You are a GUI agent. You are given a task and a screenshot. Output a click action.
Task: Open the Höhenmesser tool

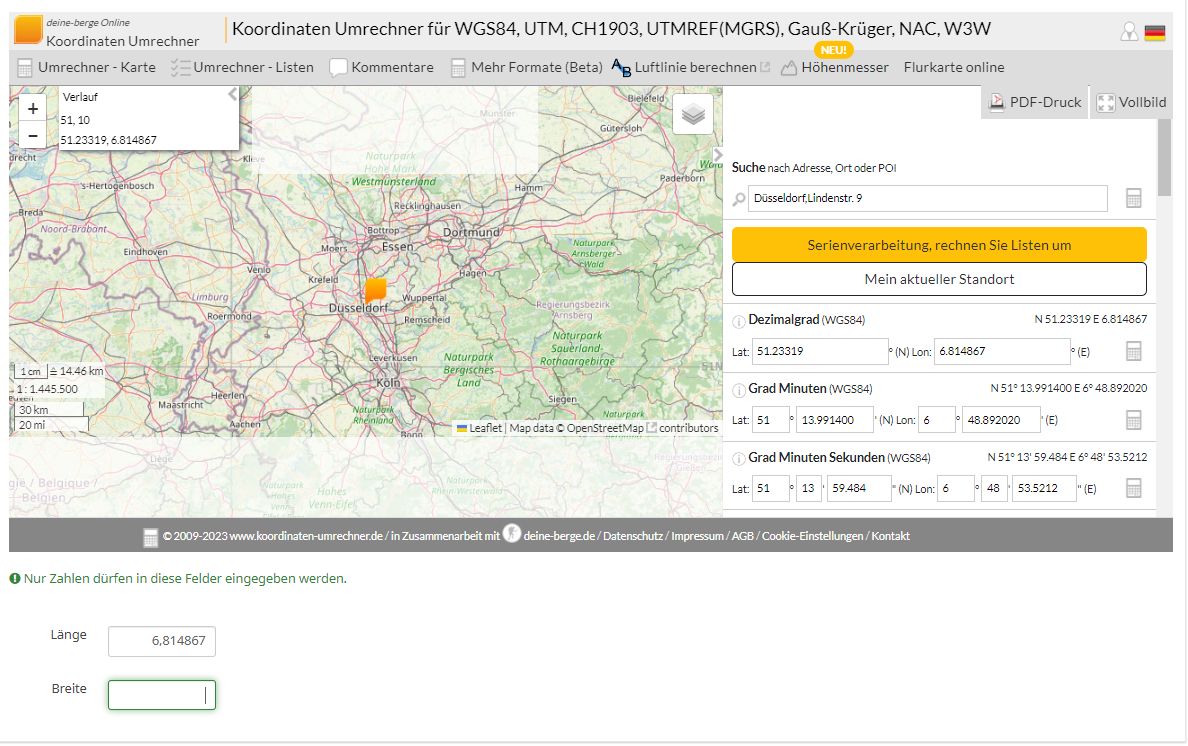[834, 67]
